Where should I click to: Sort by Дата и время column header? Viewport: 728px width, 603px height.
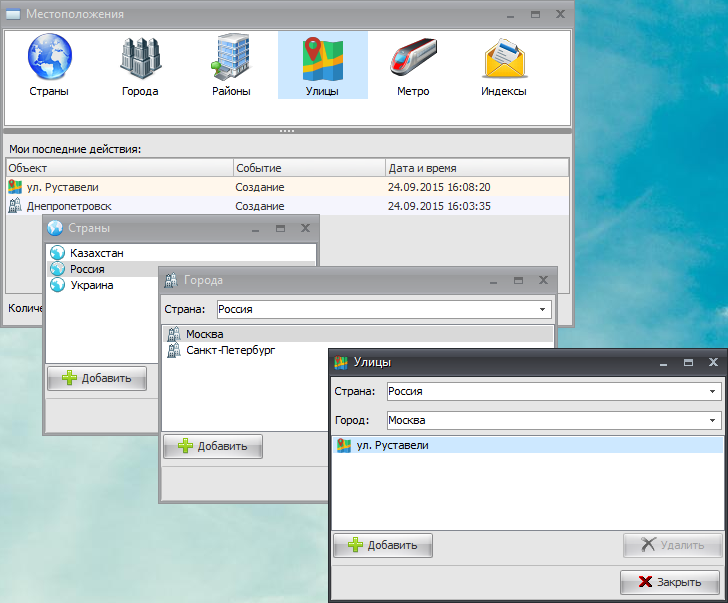pyautogui.click(x=476, y=168)
